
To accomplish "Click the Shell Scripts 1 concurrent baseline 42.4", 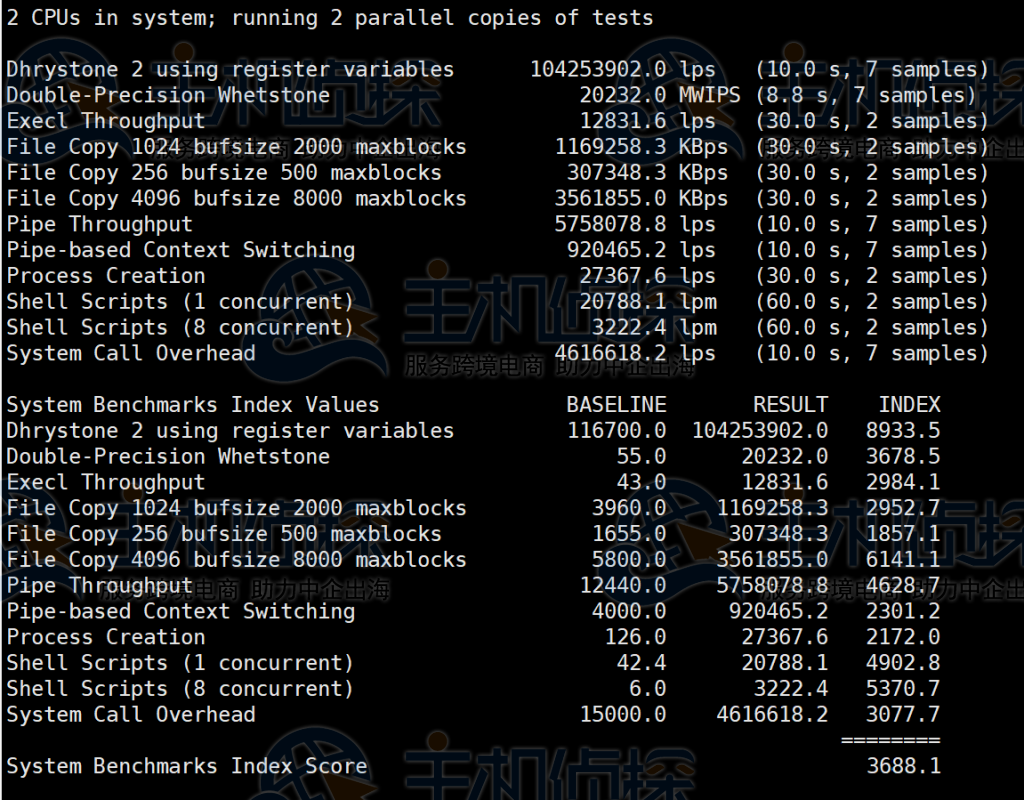I will [641, 663].
